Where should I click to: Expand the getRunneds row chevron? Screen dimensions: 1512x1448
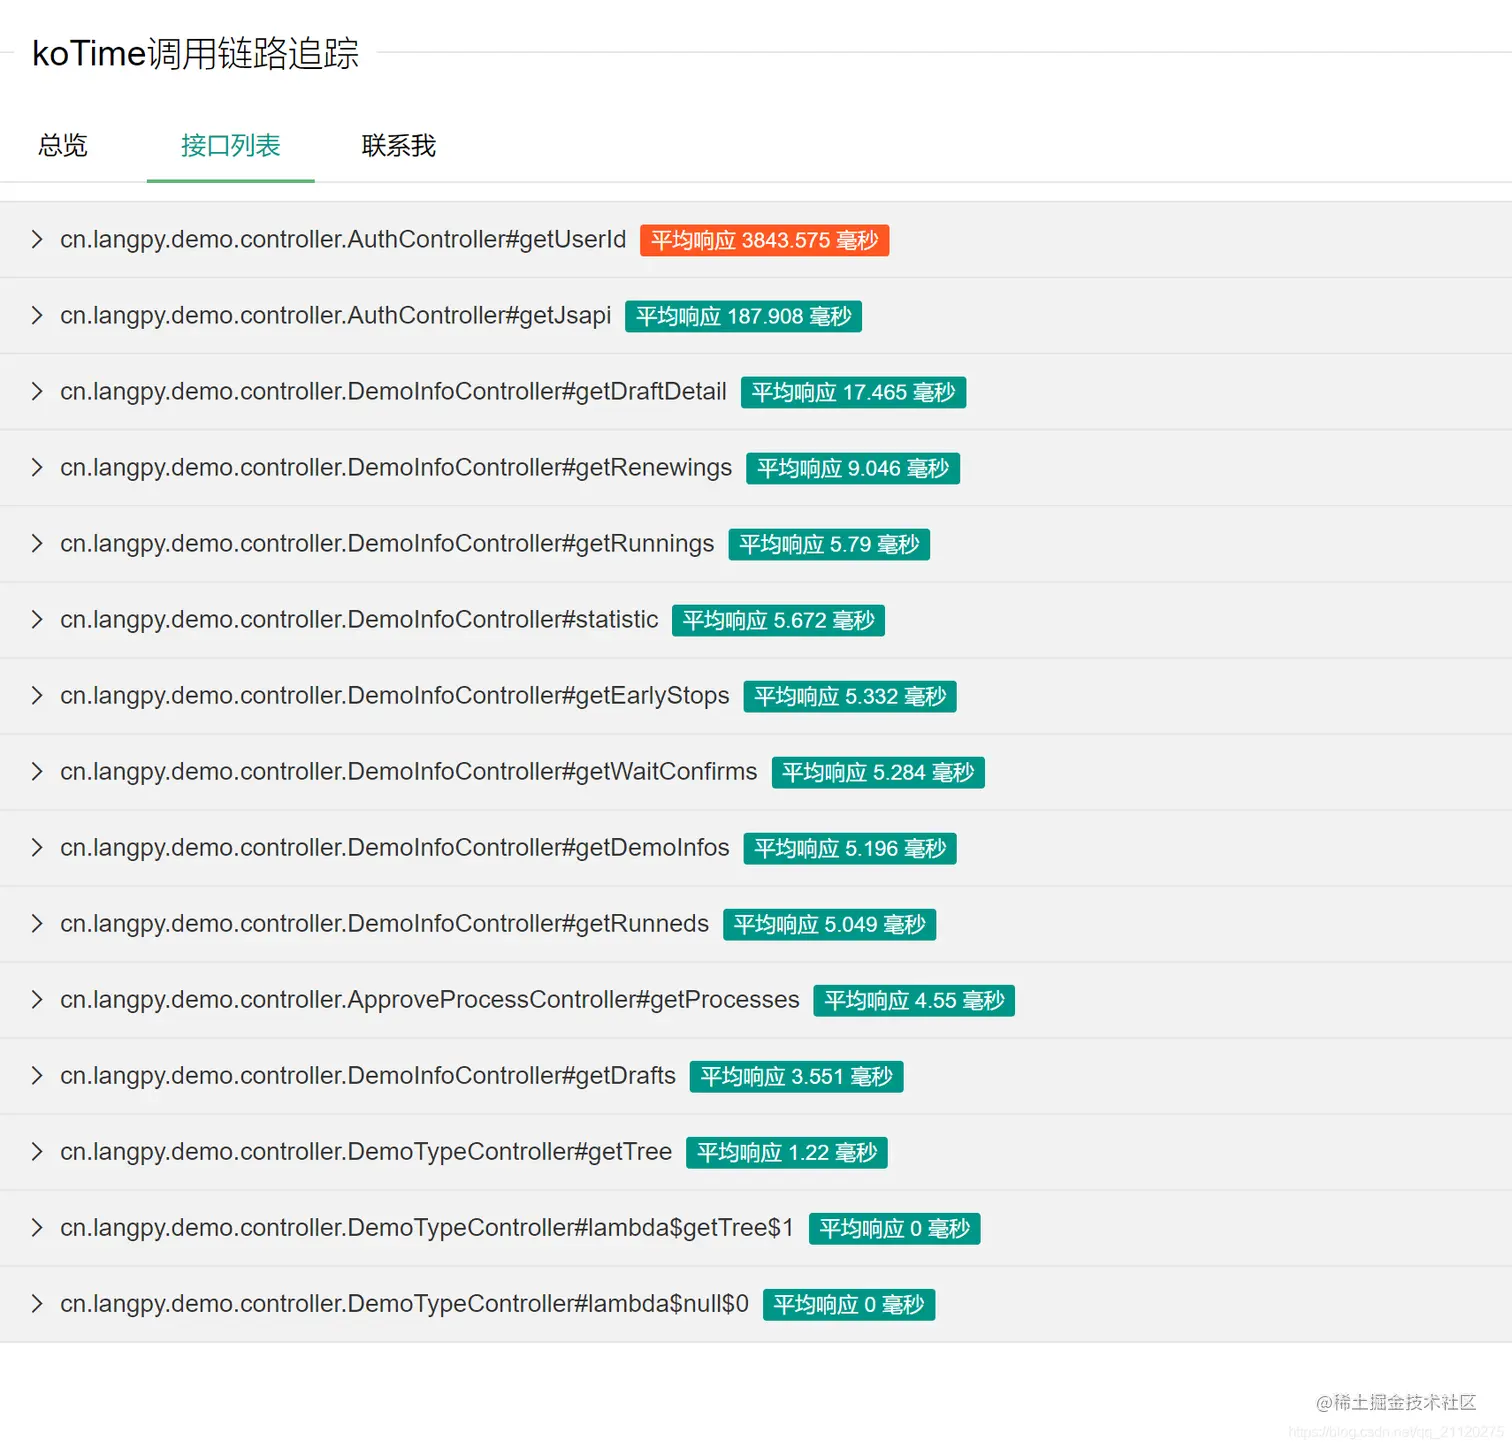(37, 923)
